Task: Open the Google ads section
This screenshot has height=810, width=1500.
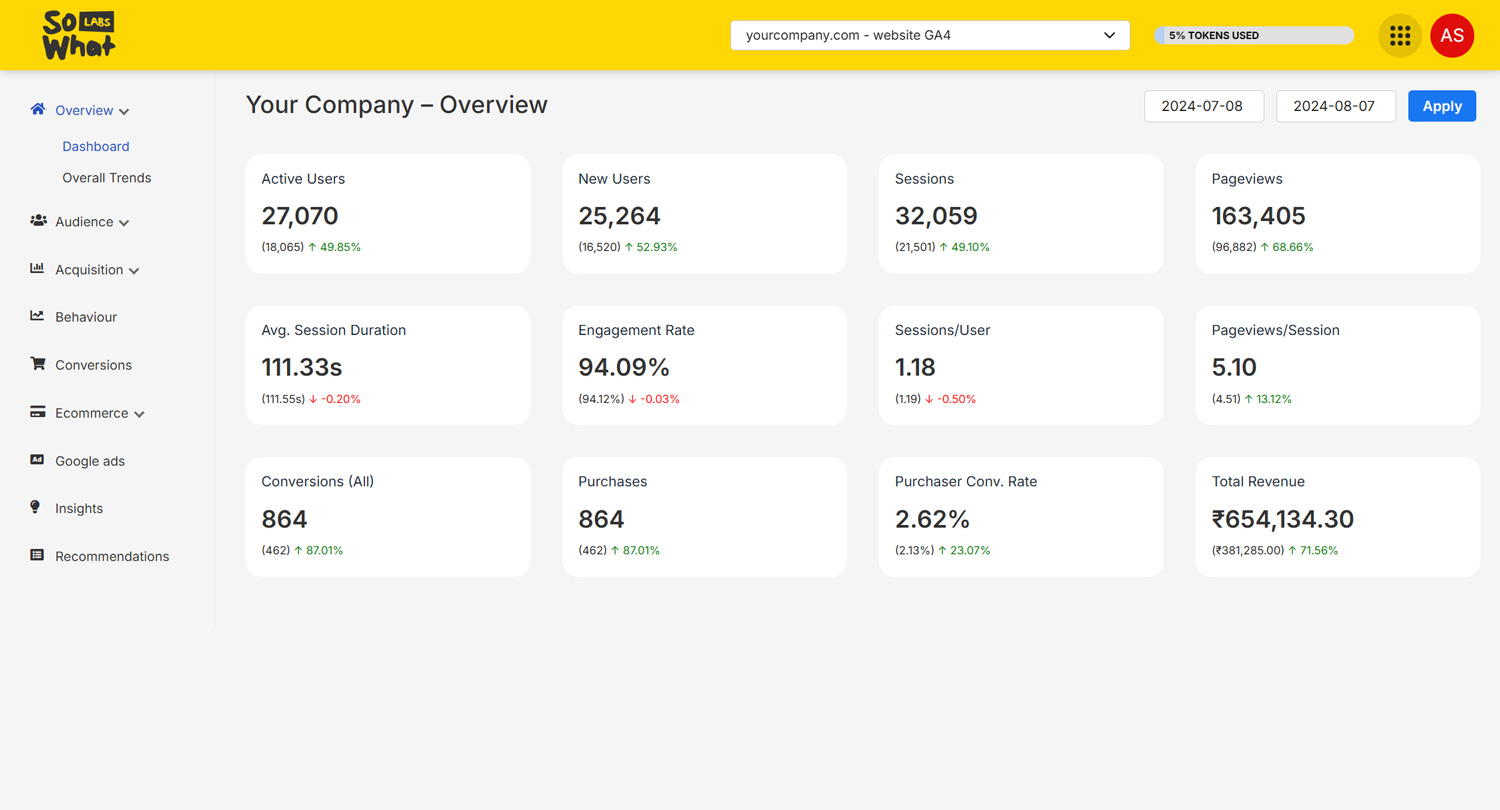Action: tap(90, 461)
